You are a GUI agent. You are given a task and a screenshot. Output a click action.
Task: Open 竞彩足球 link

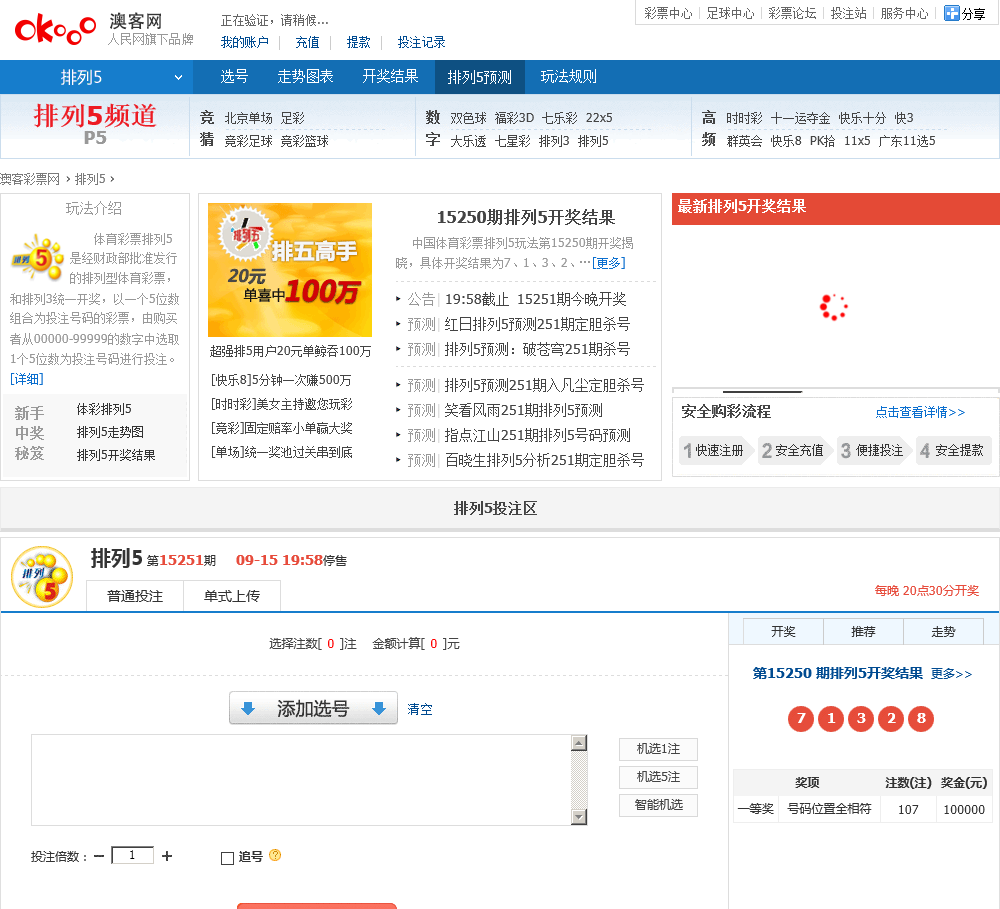(248, 141)
